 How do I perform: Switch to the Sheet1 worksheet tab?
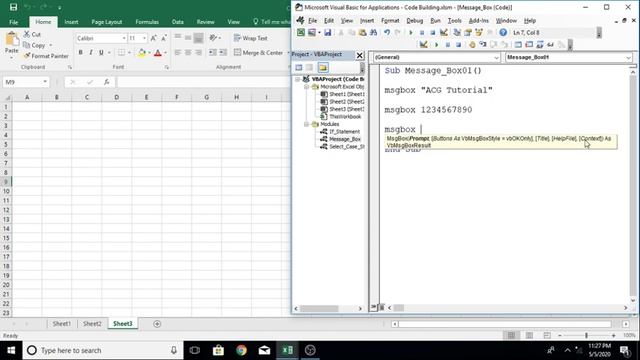tap(62, 324)
